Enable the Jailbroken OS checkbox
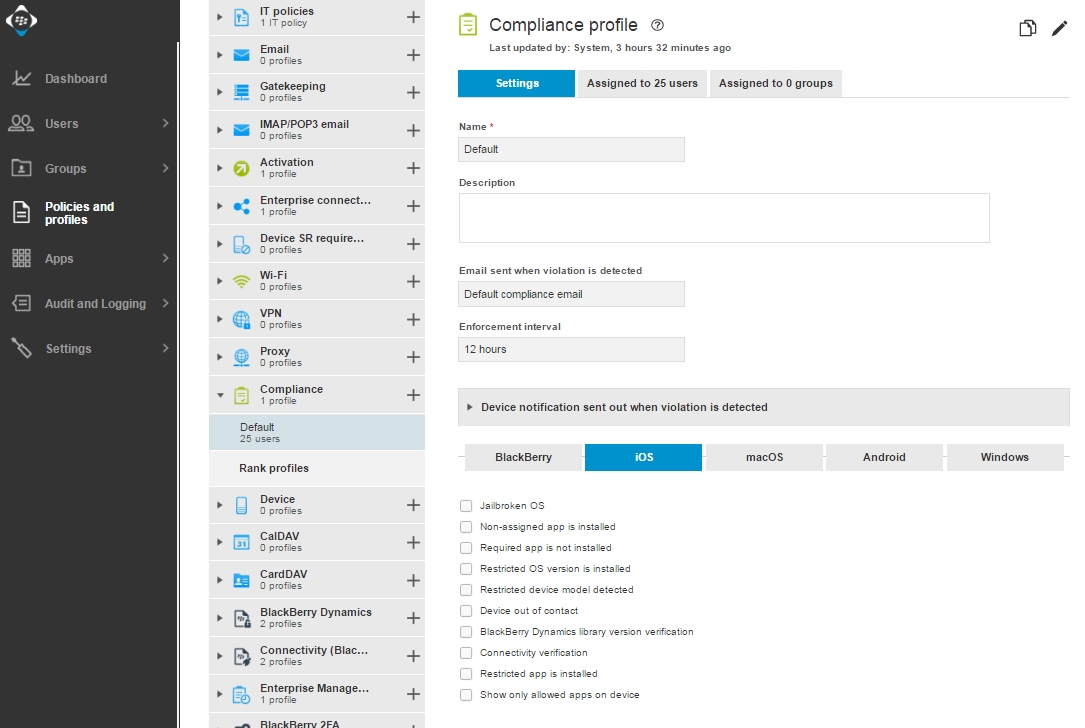This screenshot has width=1085, height=728. (466, 506)
